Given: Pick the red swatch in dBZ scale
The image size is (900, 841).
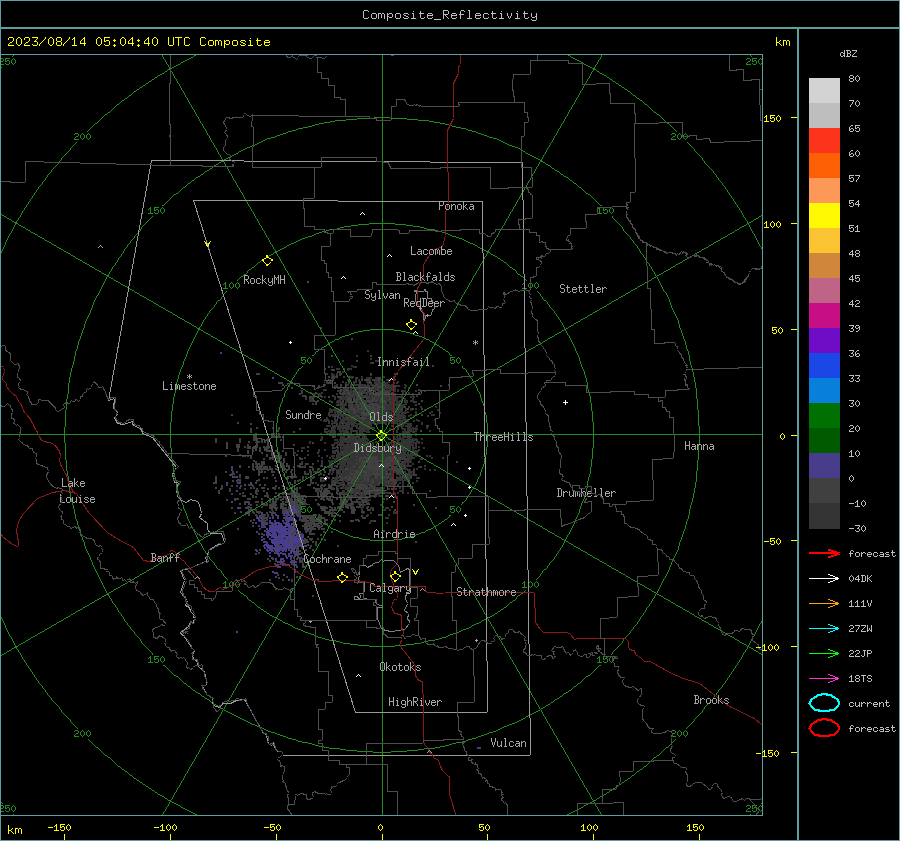Looking at the screenshot, I should click(x=824, y=140).
